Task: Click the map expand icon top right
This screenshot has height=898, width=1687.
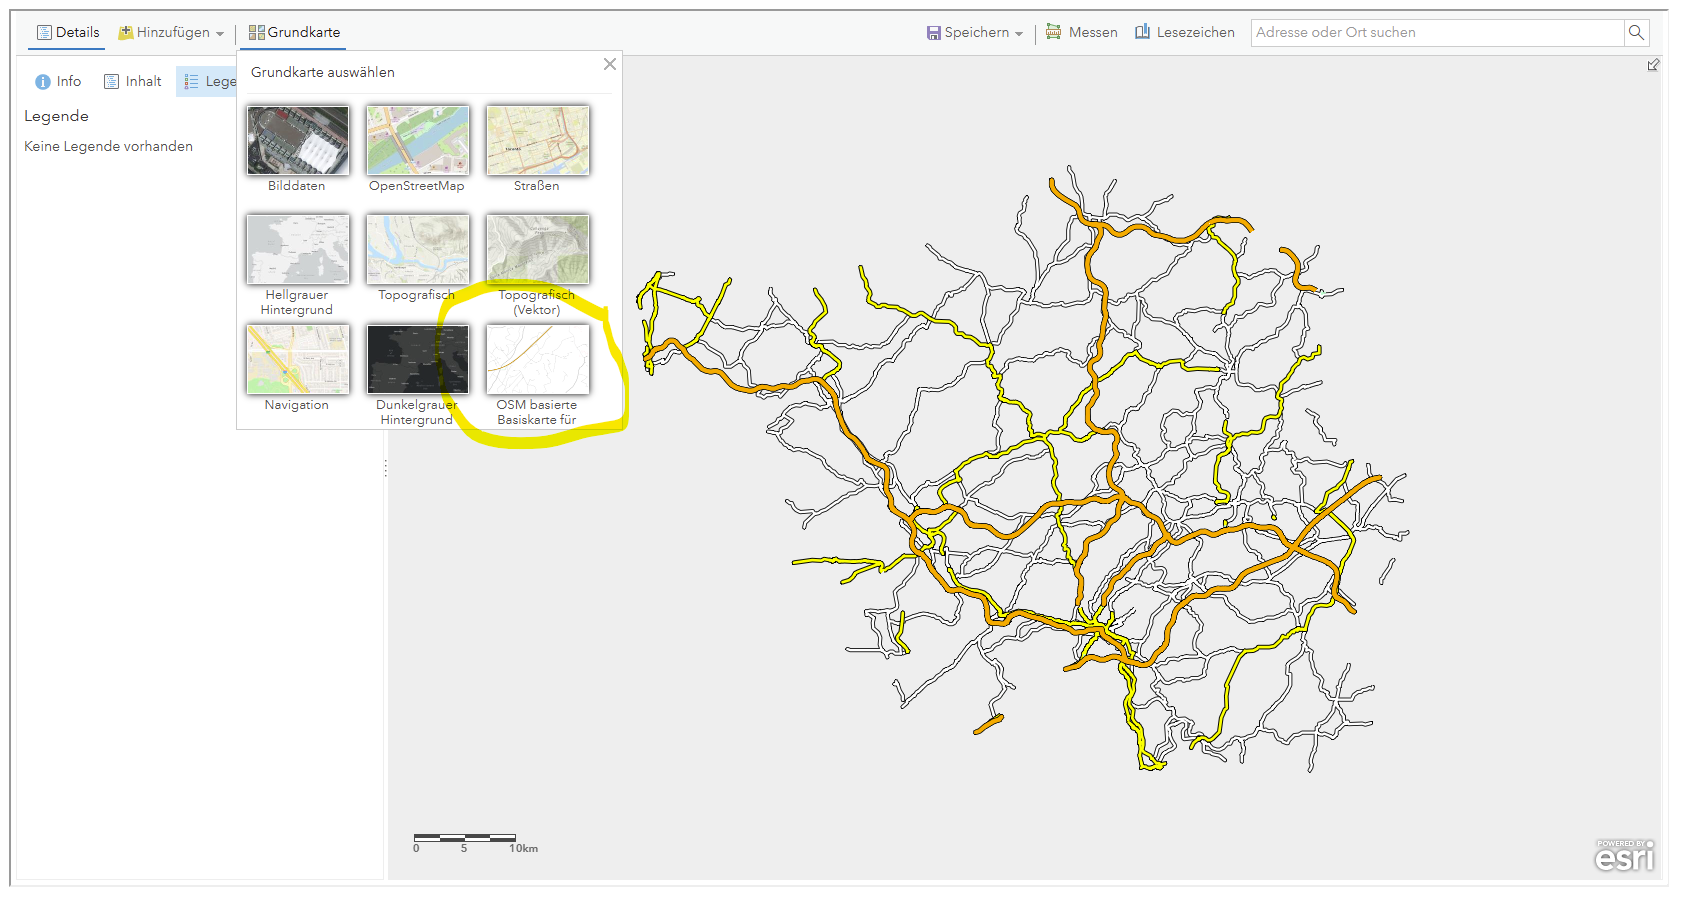Action: point(1653,65)
